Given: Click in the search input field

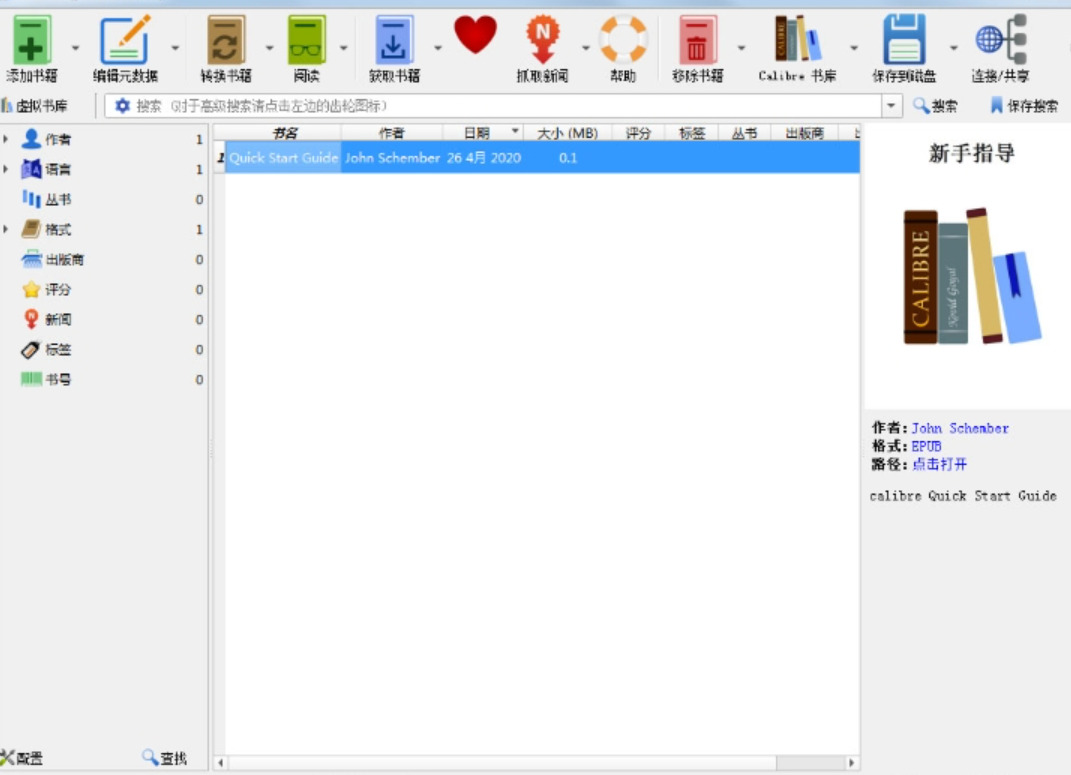Looking at the screenshot, I should 505,106.
